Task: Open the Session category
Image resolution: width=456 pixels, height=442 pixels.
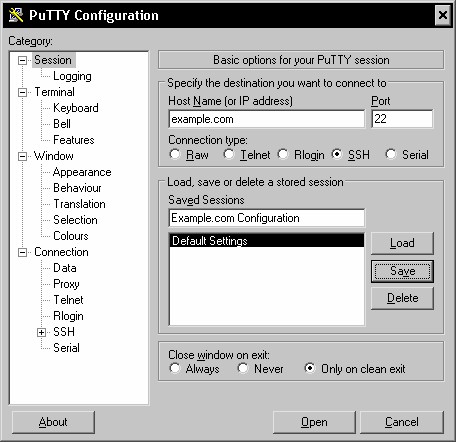Action: [53, 60]
